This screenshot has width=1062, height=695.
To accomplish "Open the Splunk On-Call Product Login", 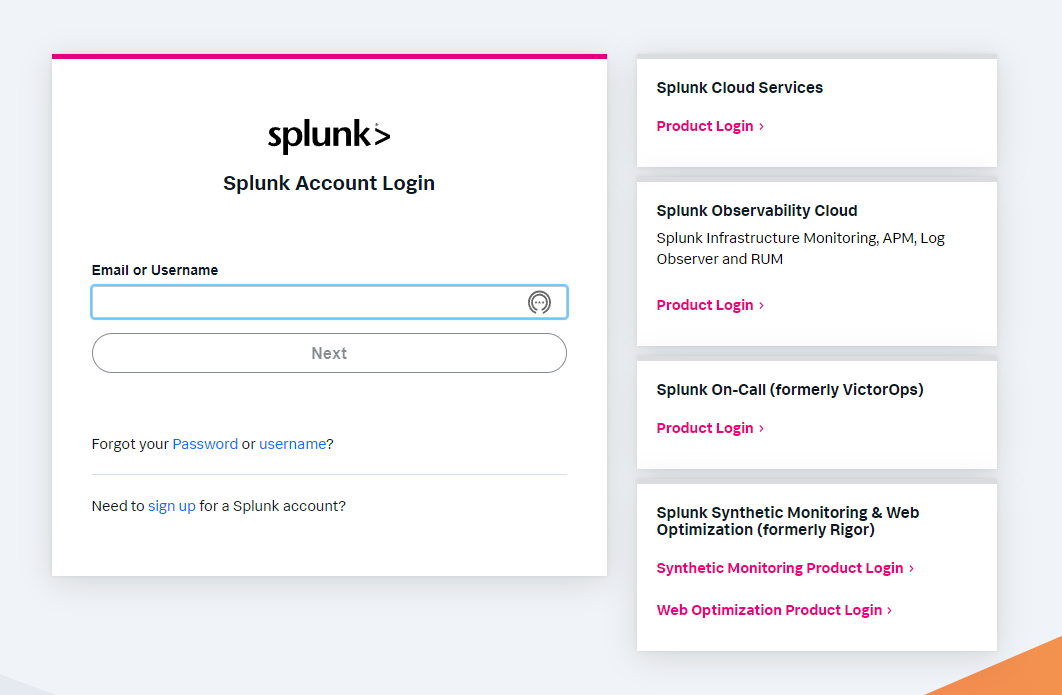I will pyautogui.click(x=705, y=428).
